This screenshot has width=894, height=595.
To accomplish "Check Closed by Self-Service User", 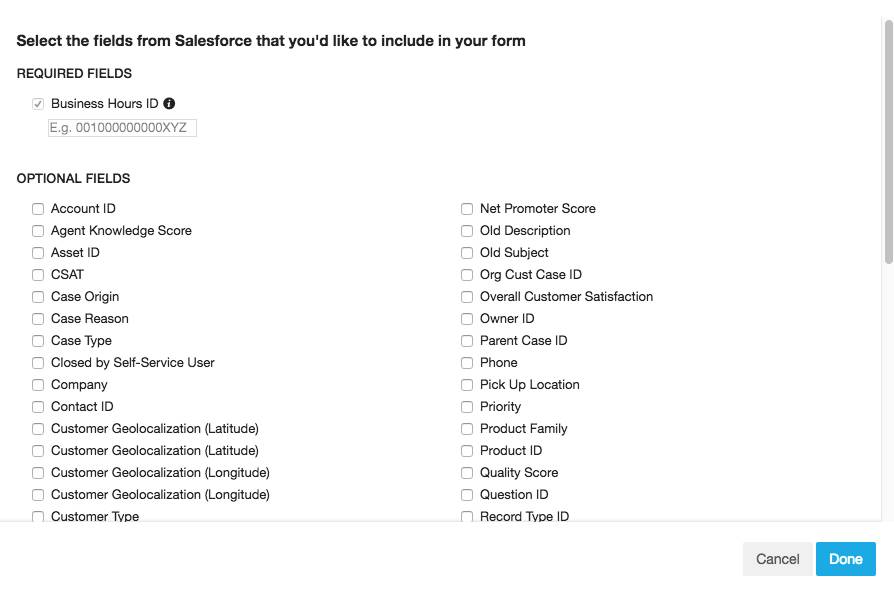I will pos(38,363).
